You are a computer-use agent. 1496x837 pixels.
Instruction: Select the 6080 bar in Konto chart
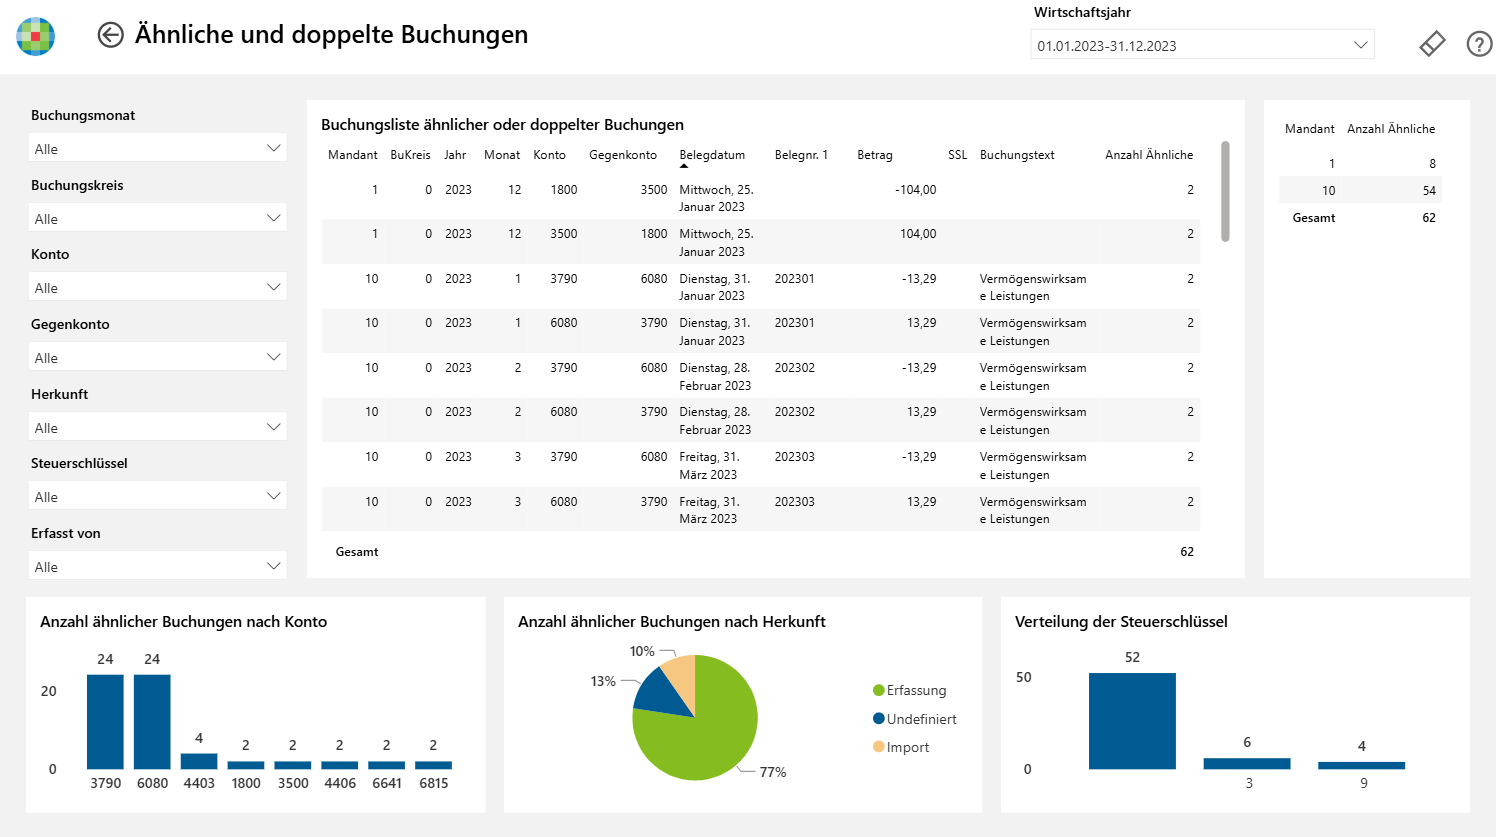coord(152,721)
